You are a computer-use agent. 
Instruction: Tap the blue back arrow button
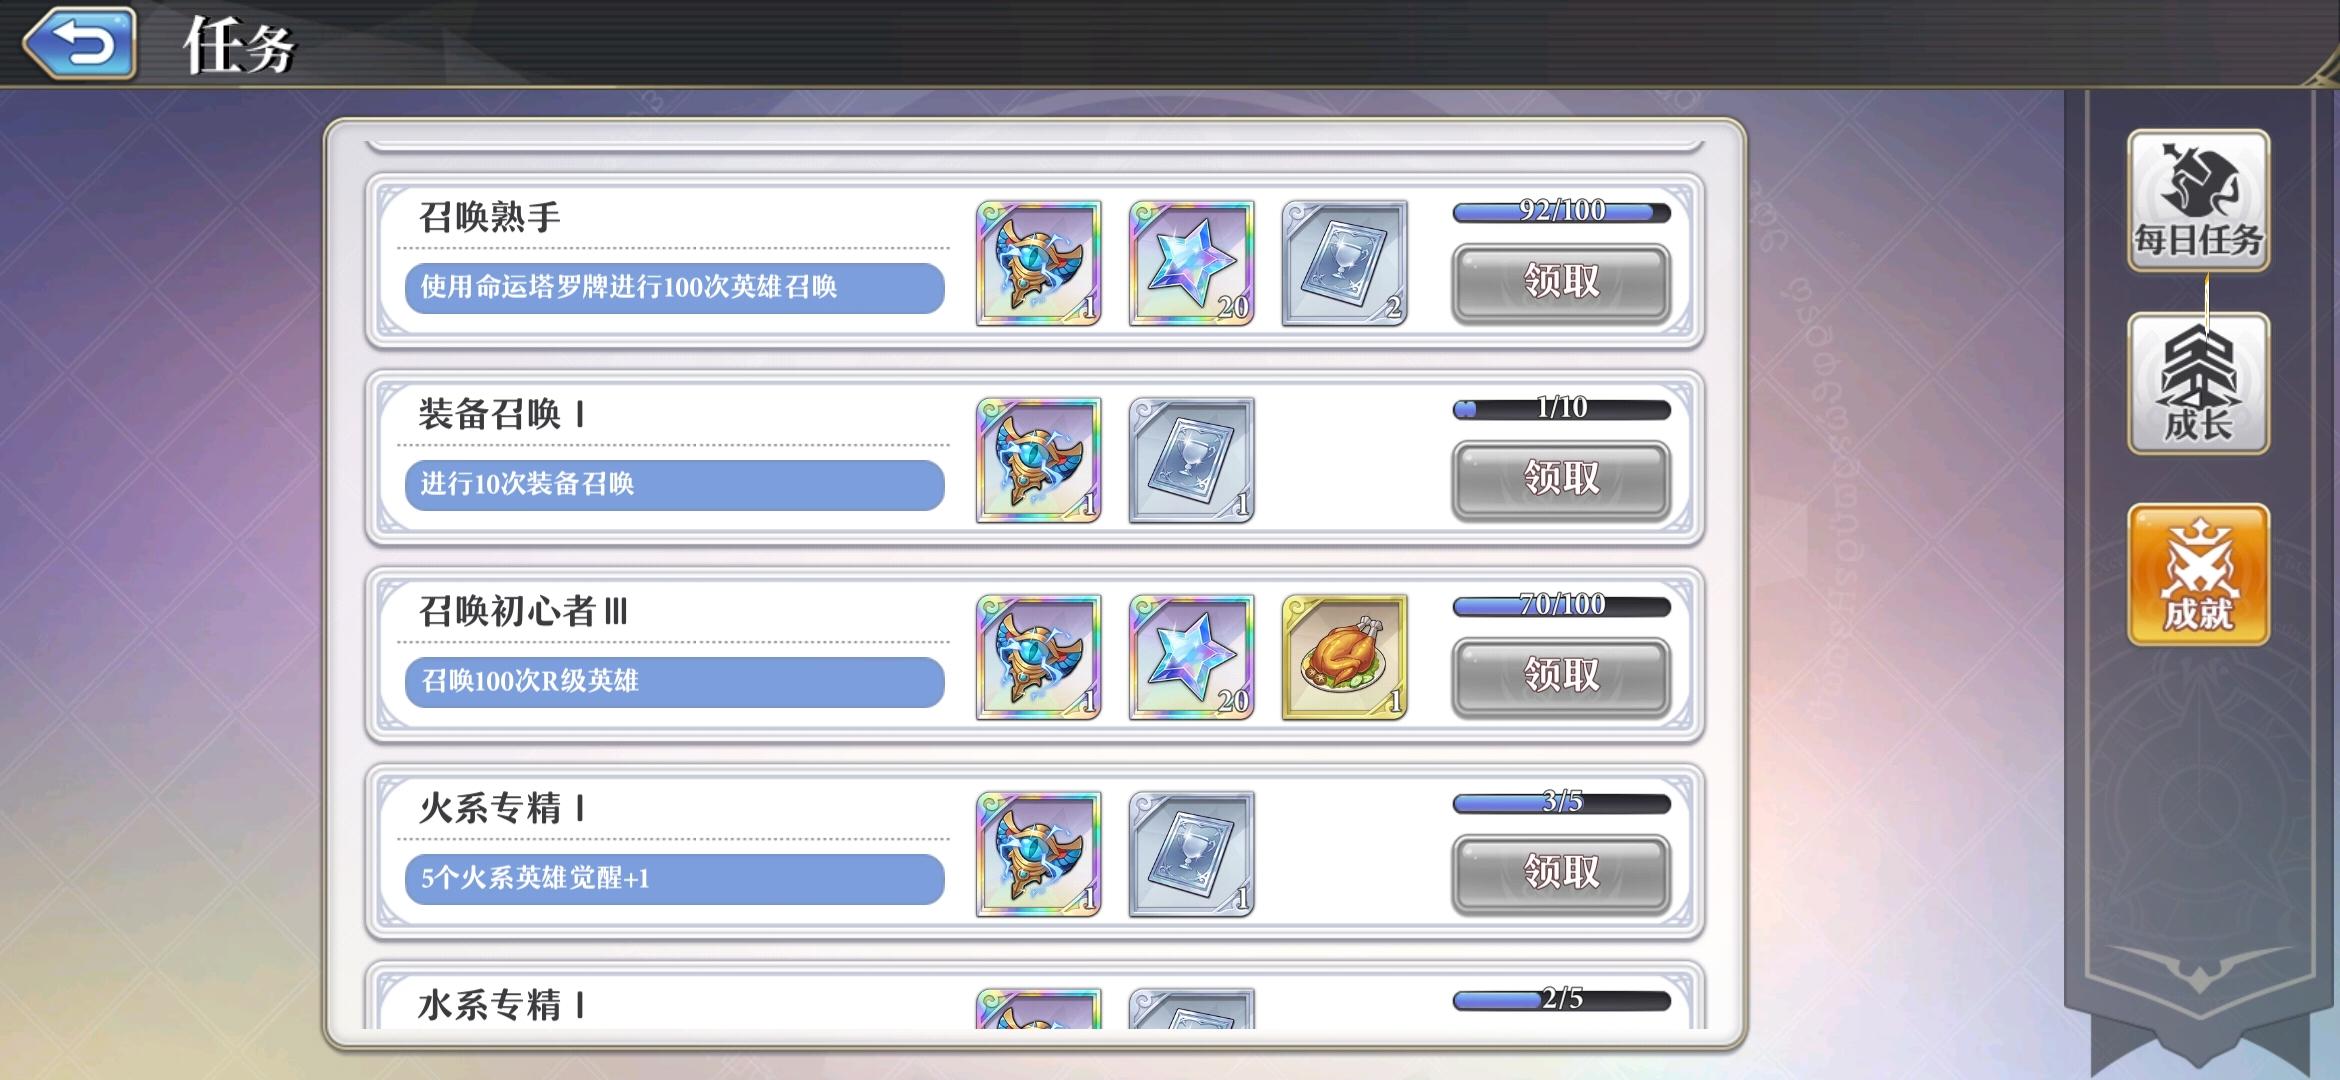[80, 43]
